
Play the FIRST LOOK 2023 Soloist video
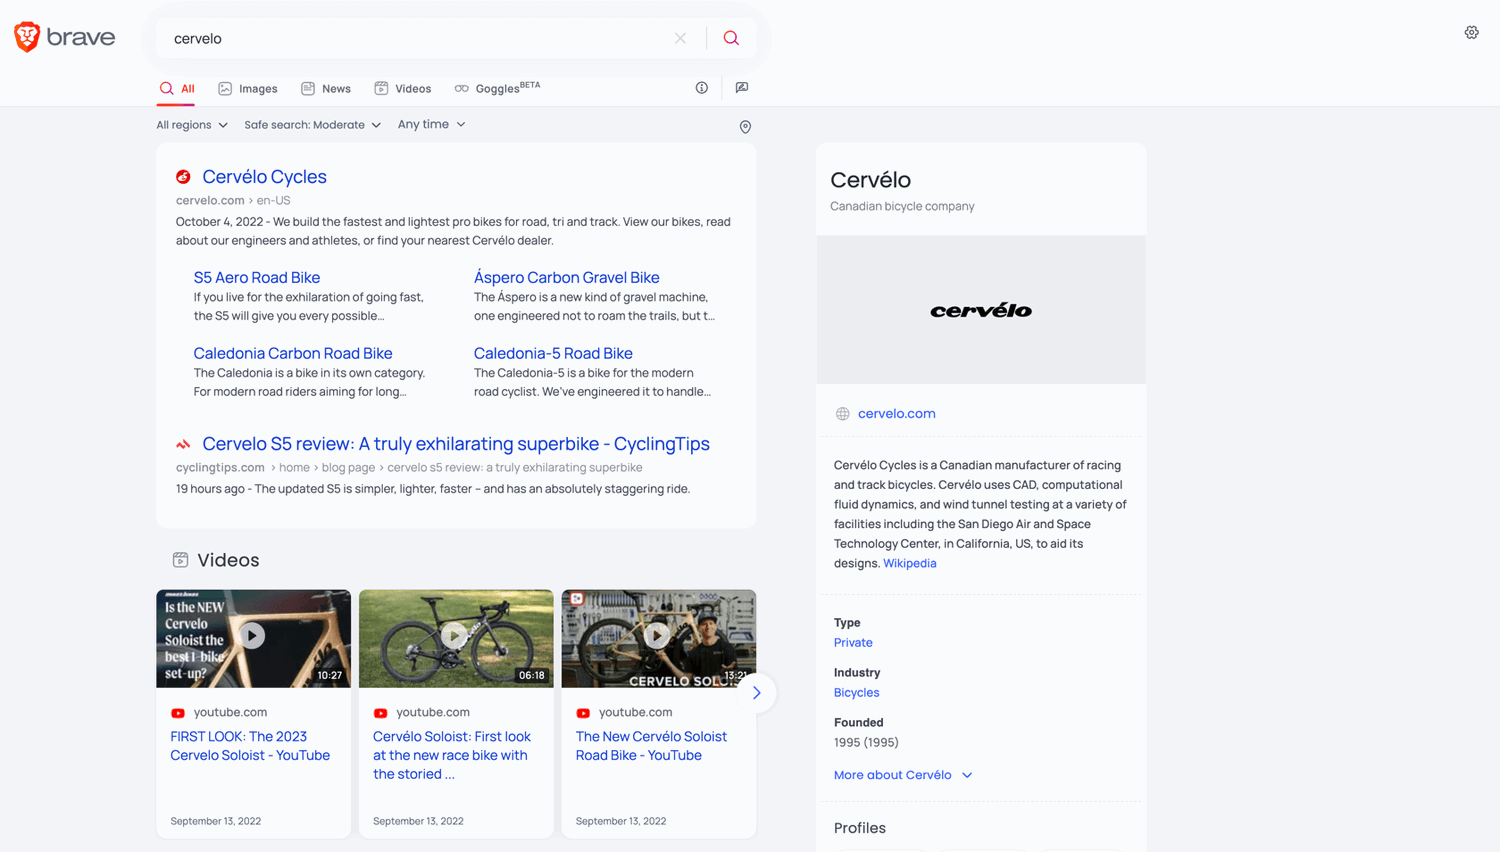253,636
